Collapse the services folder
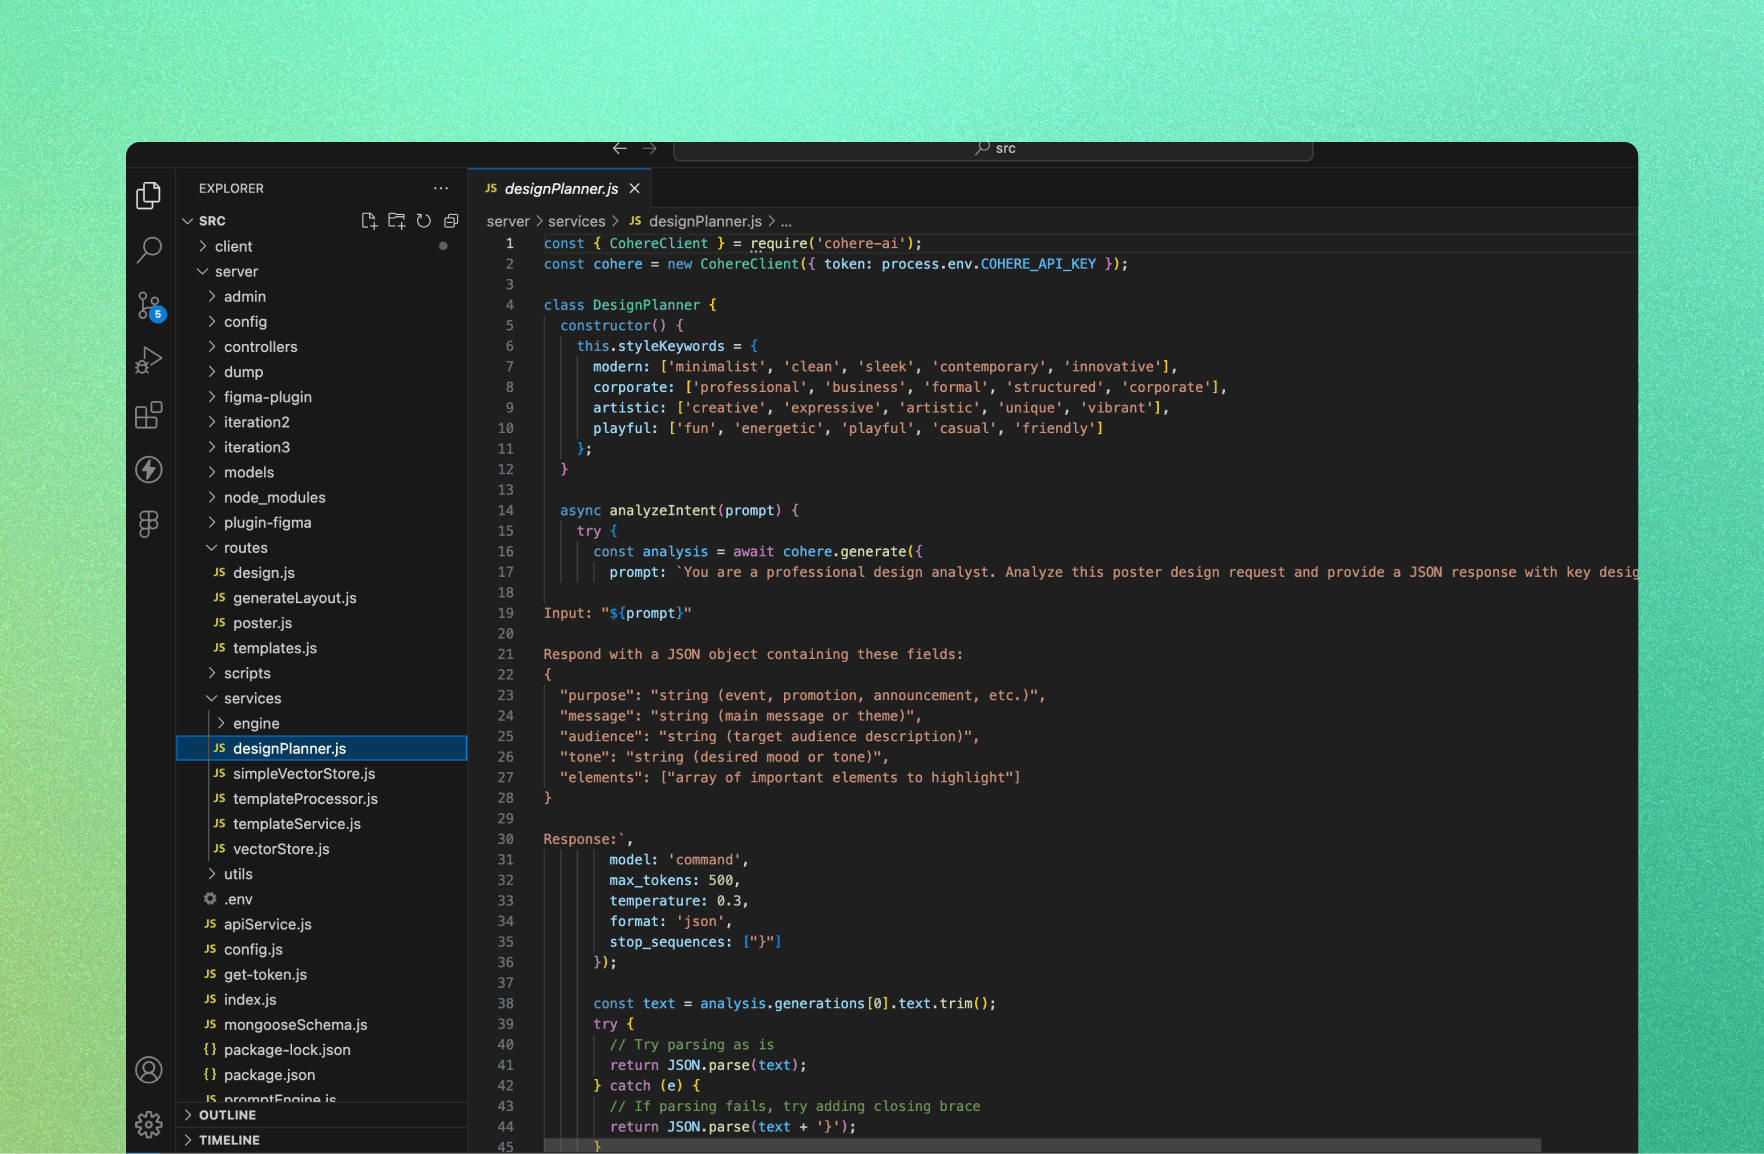1764x1154 pixels. 321,698
